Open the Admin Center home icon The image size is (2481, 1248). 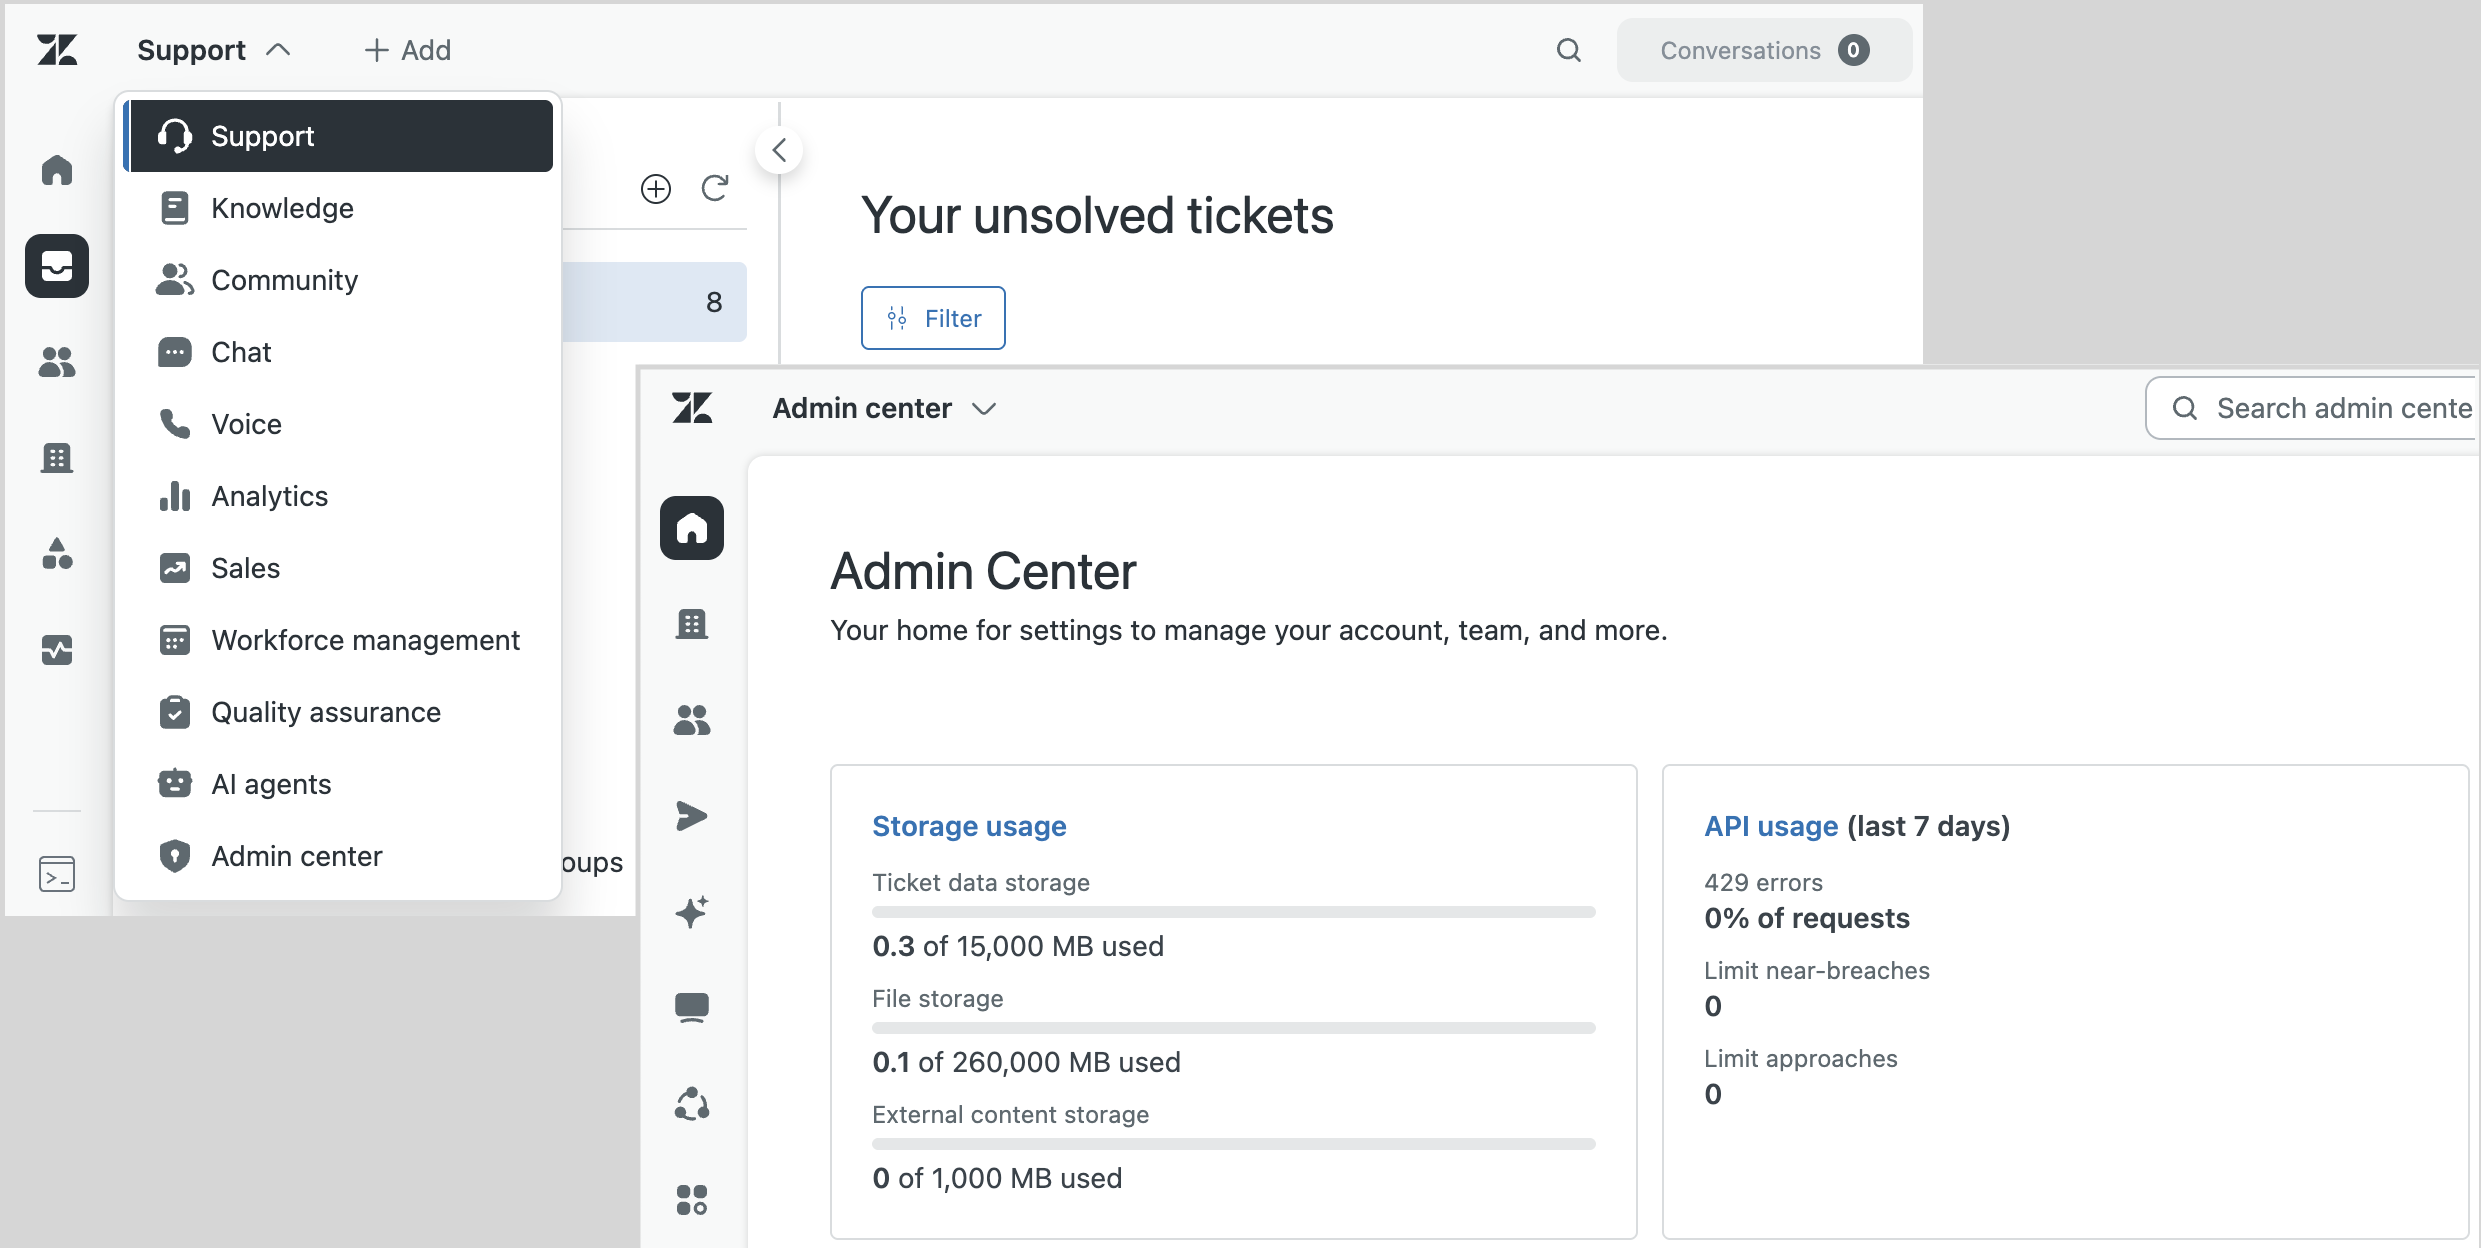(x=691, y=528)
